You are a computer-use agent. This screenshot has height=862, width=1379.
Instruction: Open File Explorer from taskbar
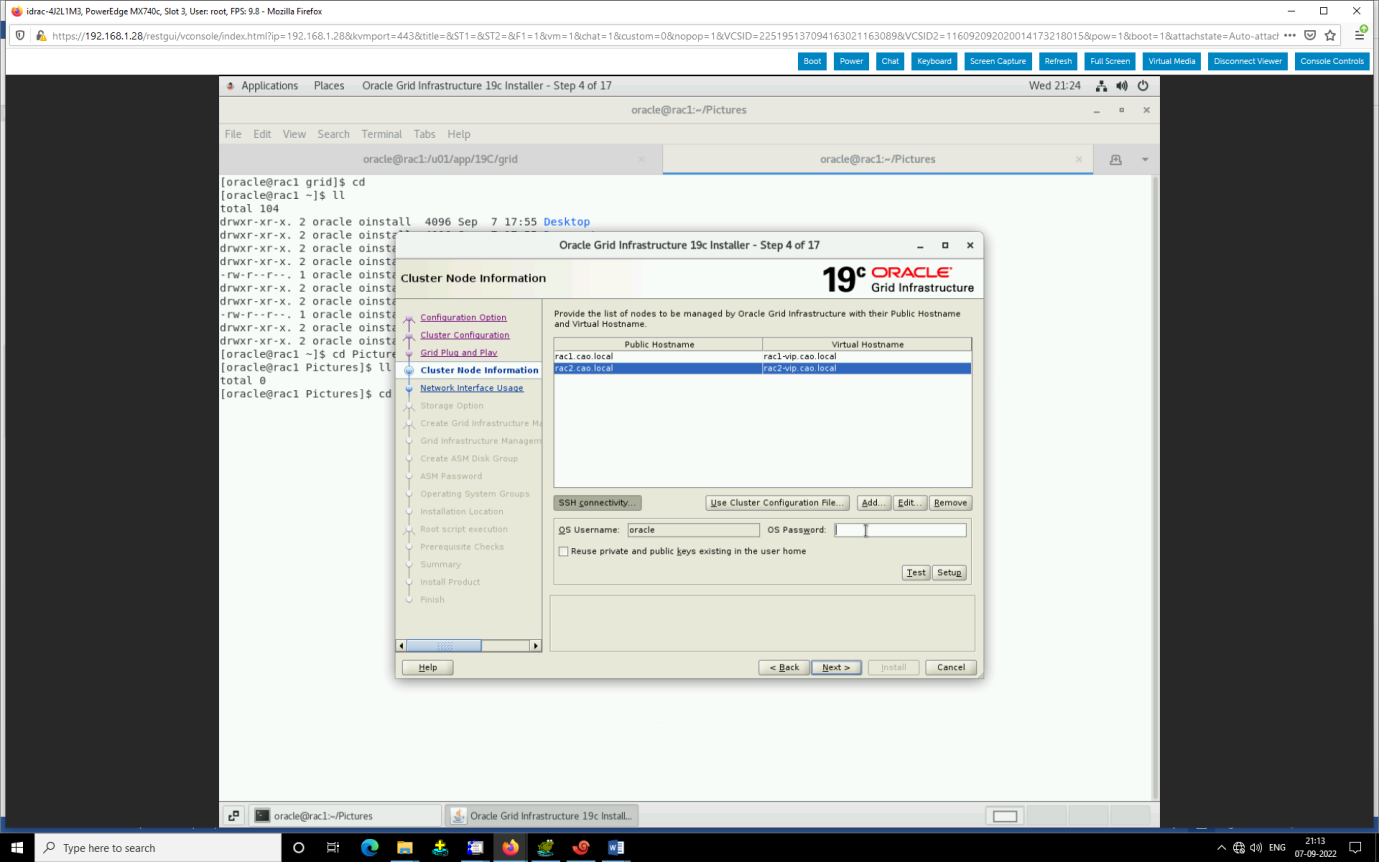coord(405,847)
